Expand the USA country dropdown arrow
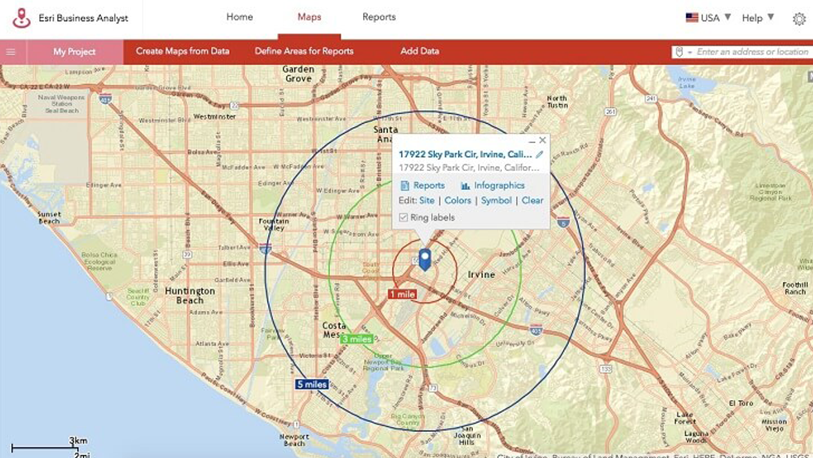813x458 pixels. click(x=727, y=17)
